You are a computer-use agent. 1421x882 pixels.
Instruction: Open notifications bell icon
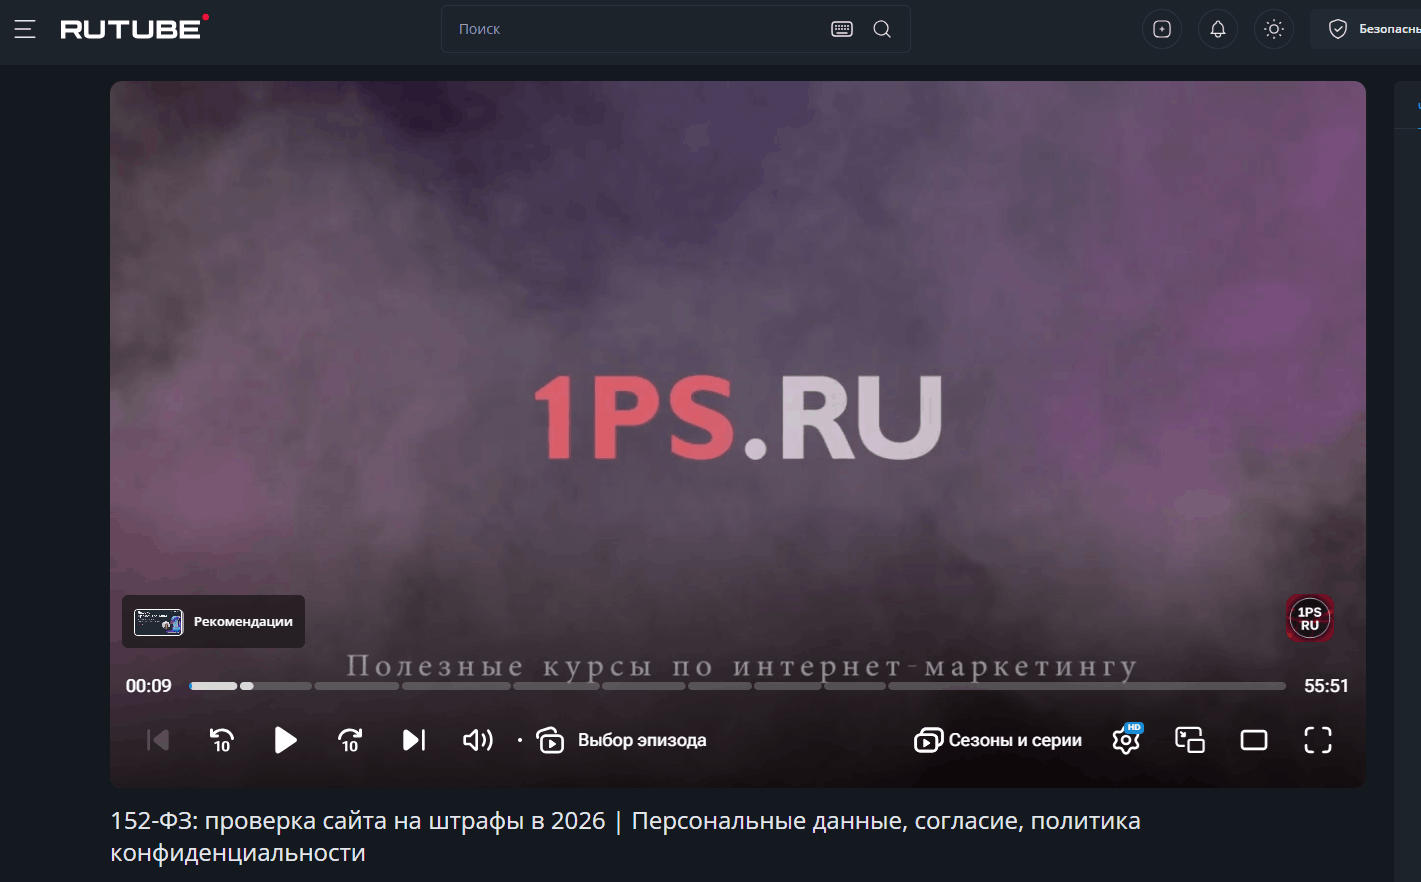click(x=1217, y=28)
